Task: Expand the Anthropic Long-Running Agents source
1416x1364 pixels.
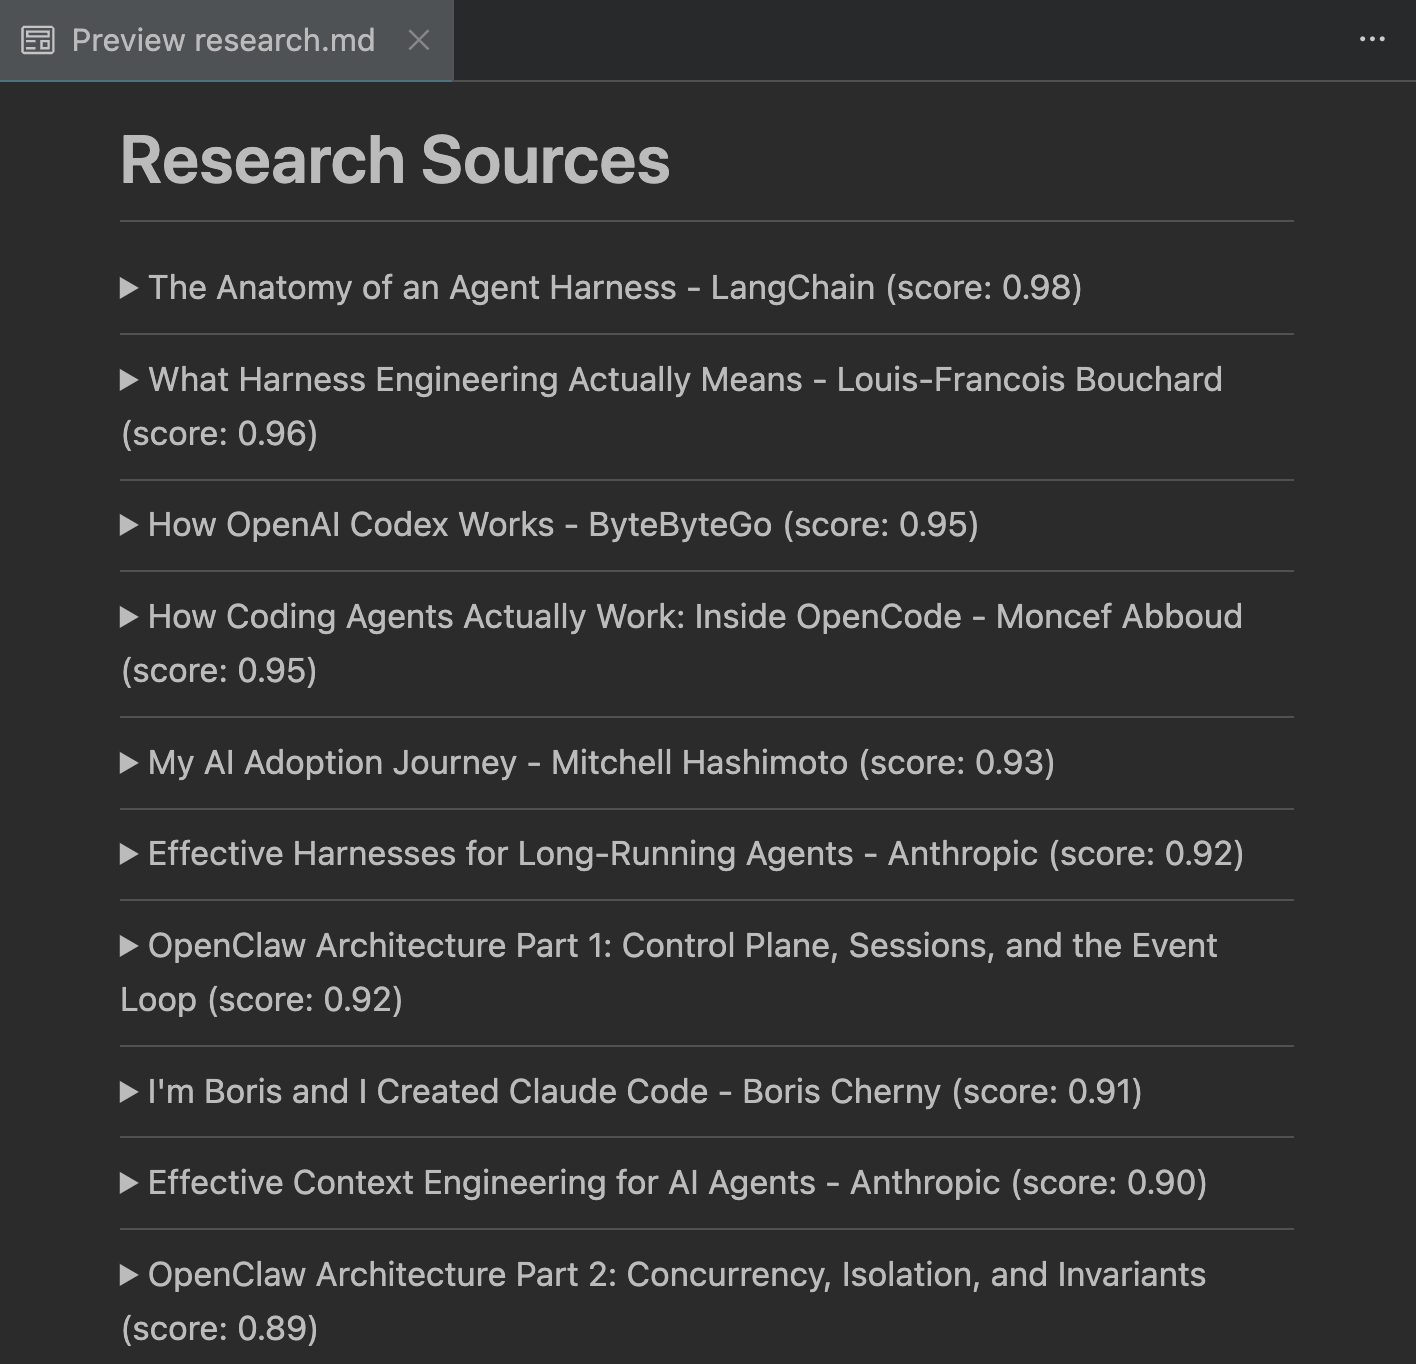Action: tap(129, 853)
